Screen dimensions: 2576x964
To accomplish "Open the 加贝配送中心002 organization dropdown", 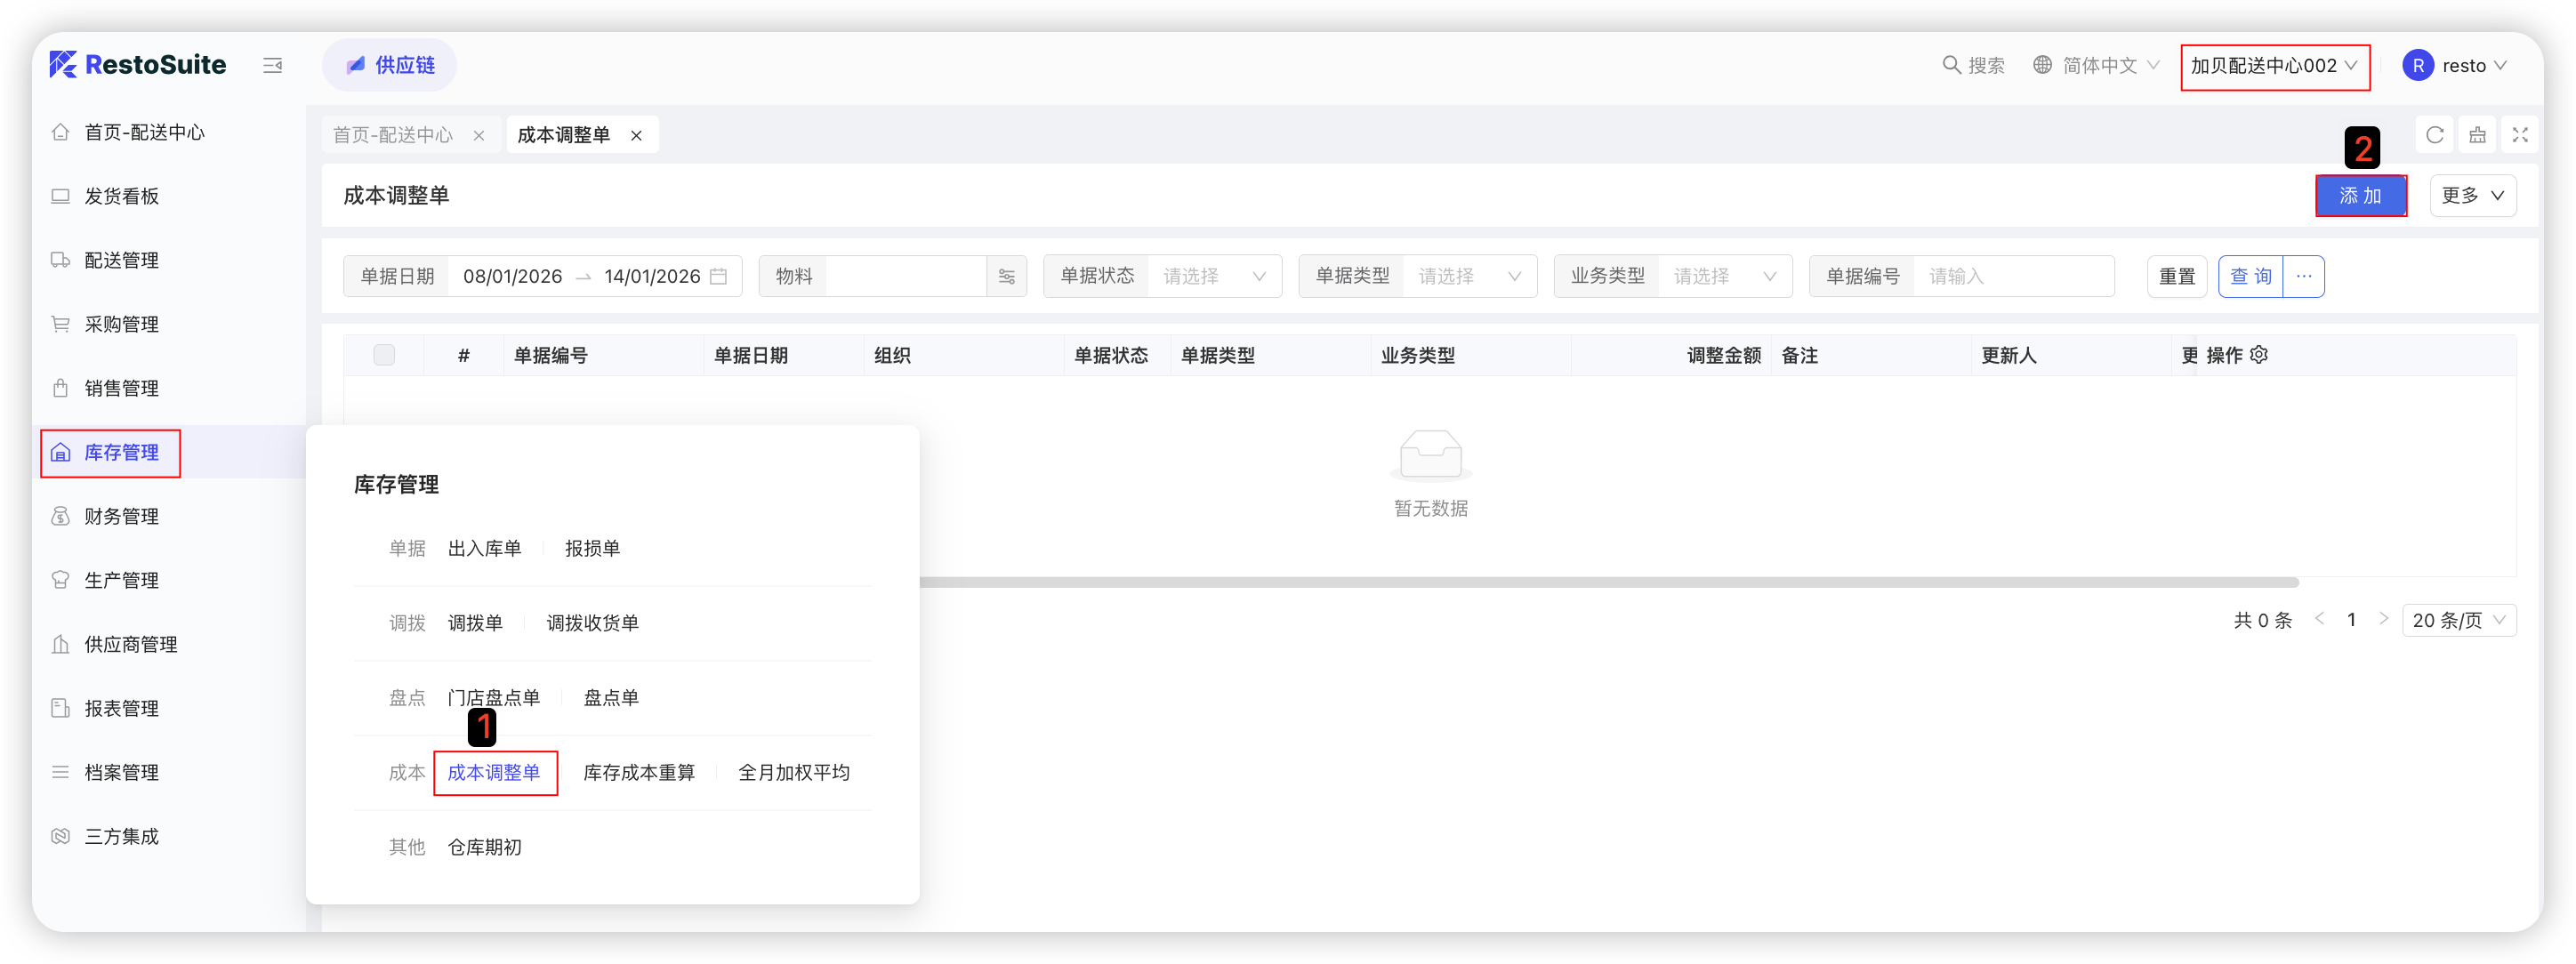I will pyautogui.click(x=2274, y=66).
